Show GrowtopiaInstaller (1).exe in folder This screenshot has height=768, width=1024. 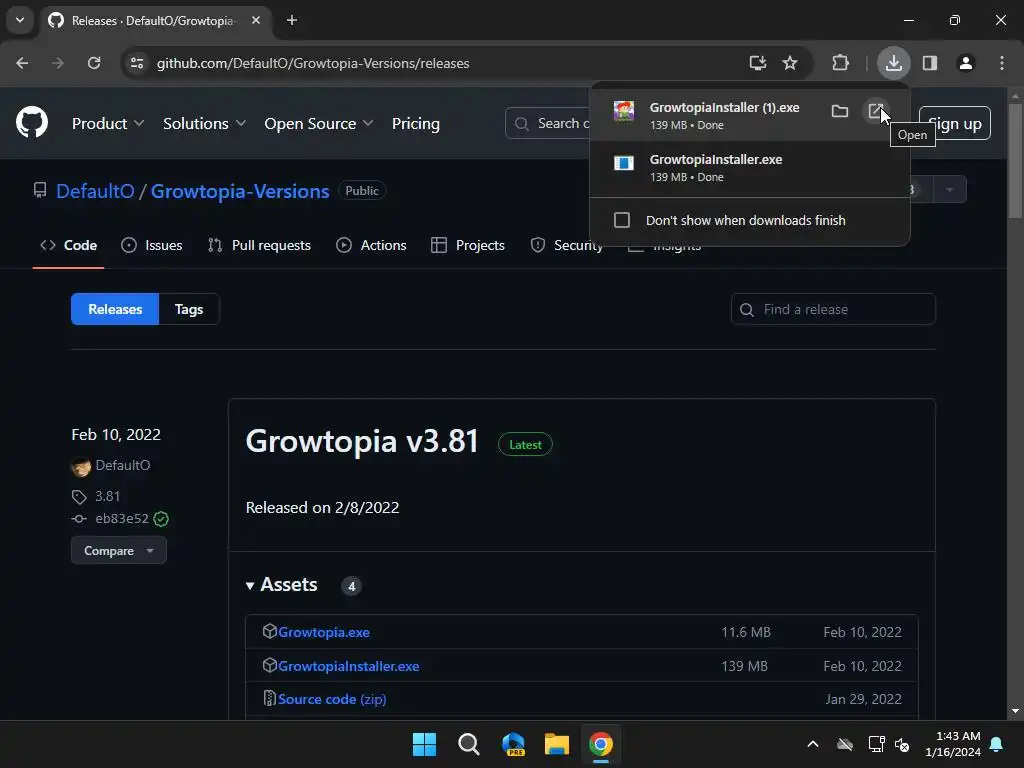(840, 111)
